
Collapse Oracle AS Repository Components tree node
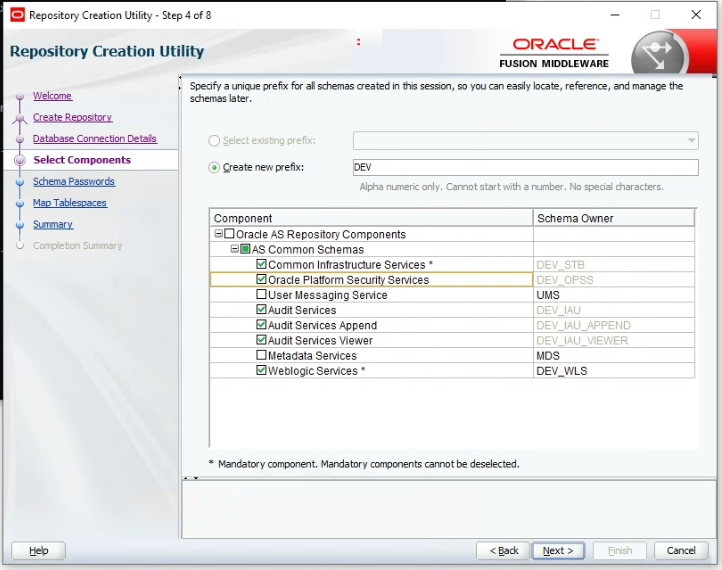(219, 234)
